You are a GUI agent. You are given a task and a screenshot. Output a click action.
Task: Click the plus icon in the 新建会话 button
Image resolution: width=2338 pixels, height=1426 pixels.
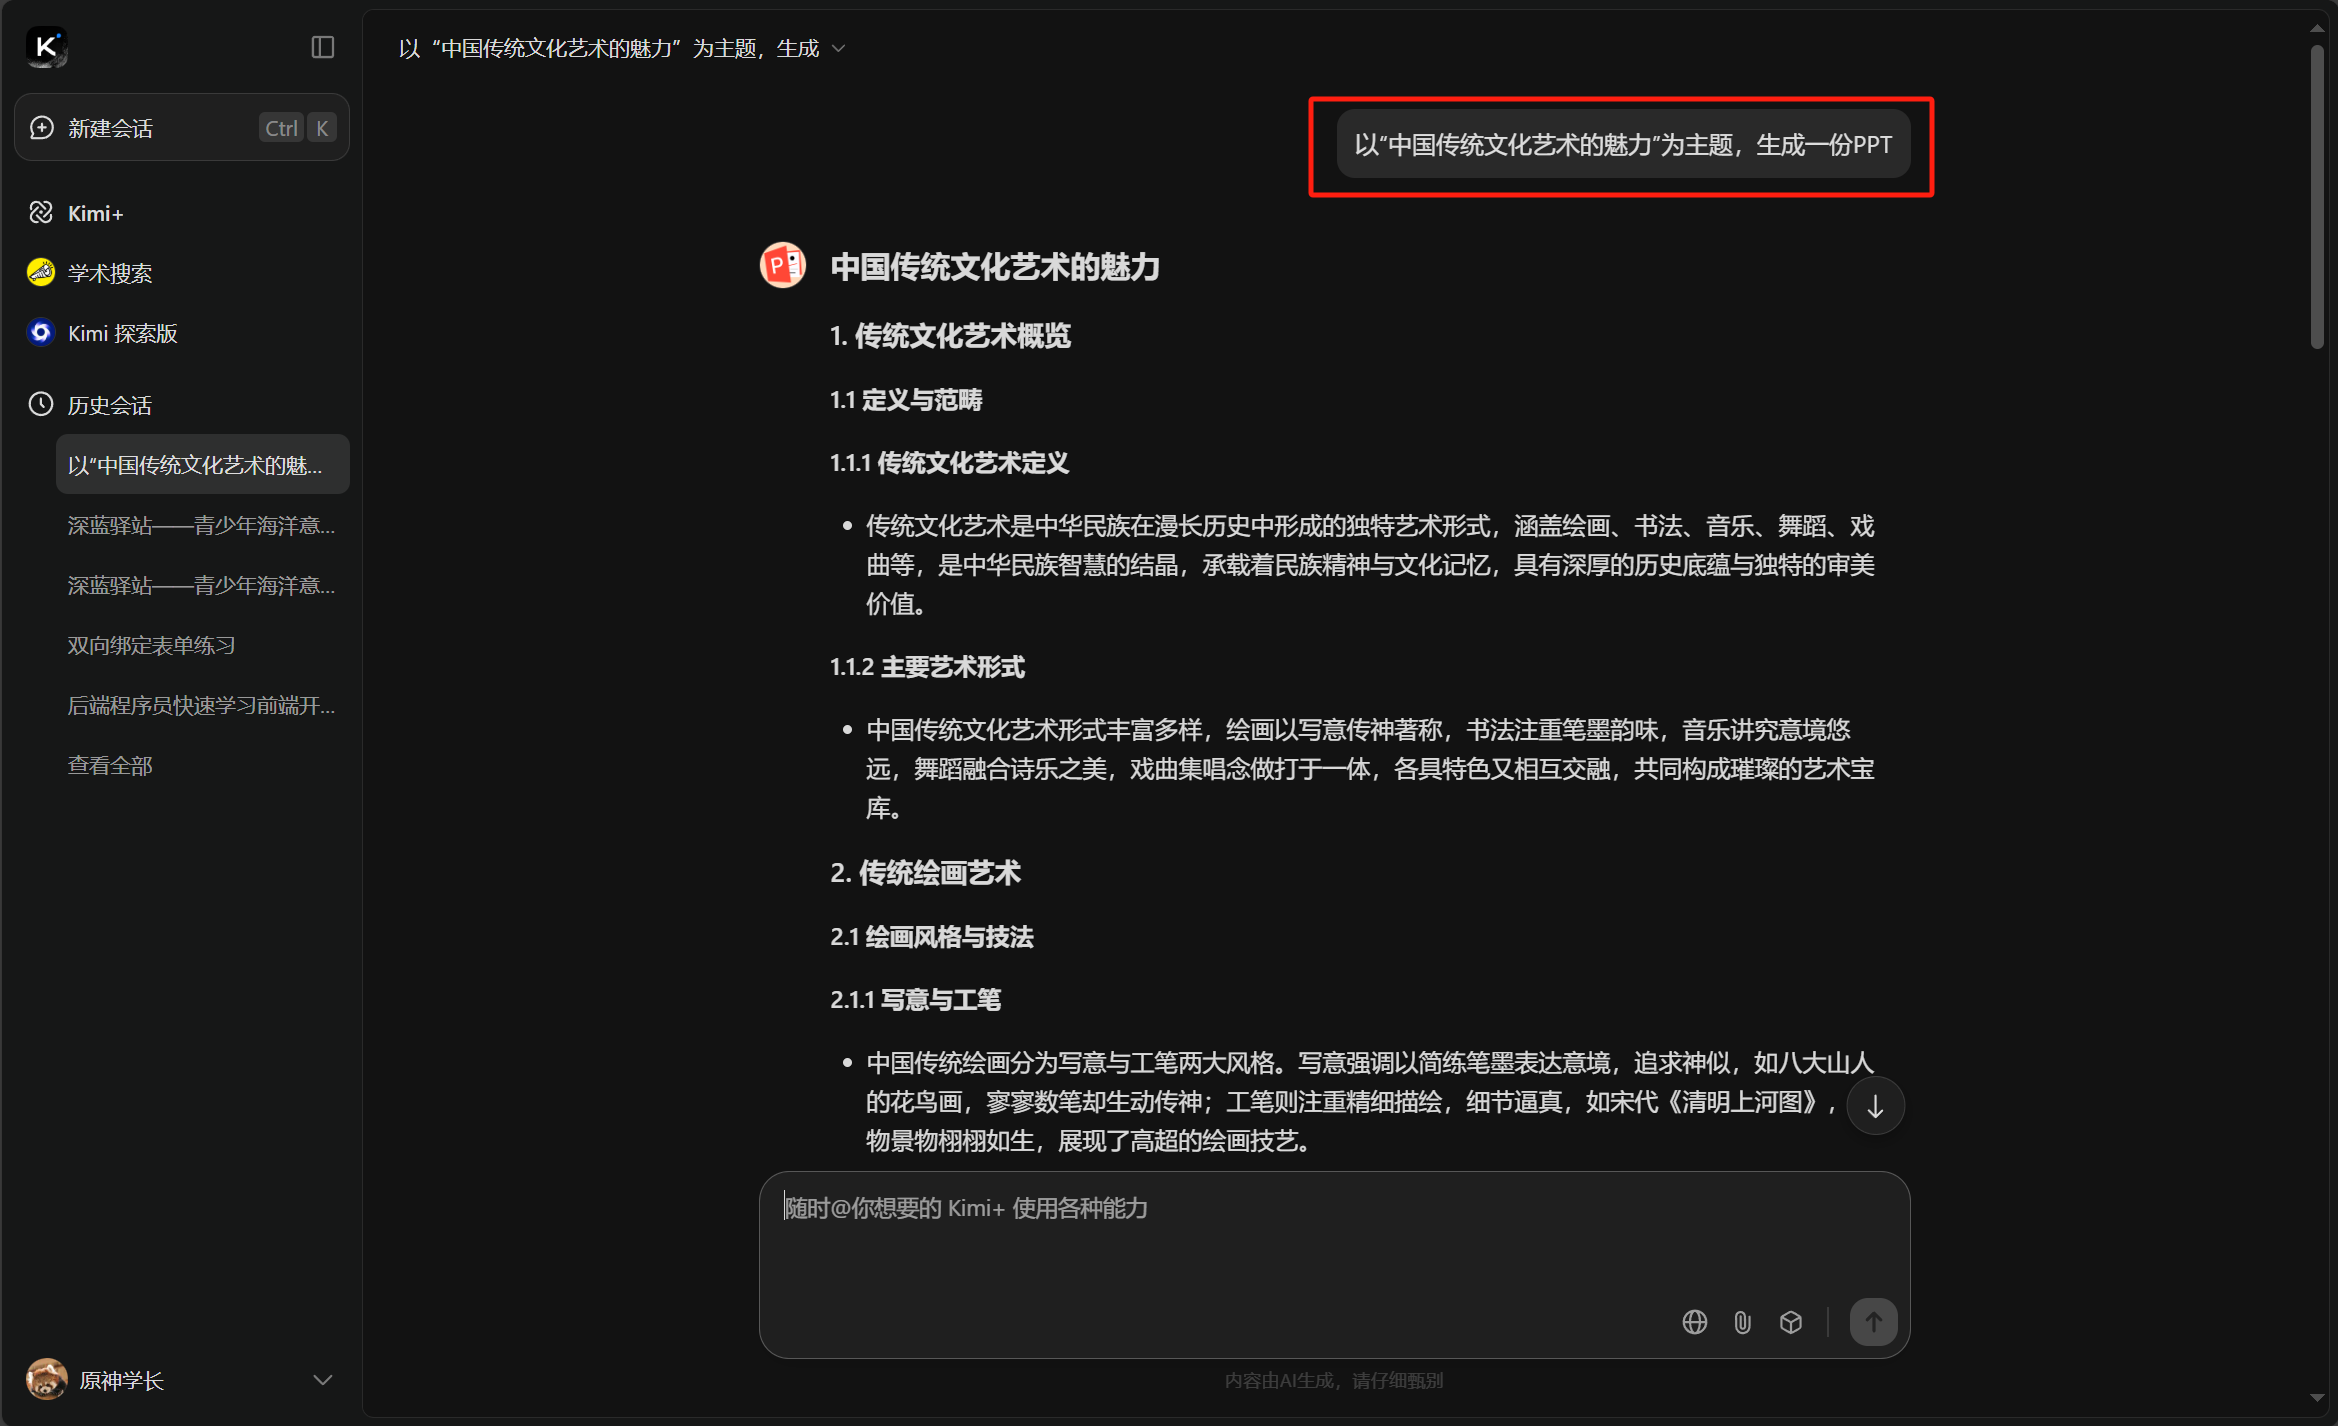coord(41,127)
